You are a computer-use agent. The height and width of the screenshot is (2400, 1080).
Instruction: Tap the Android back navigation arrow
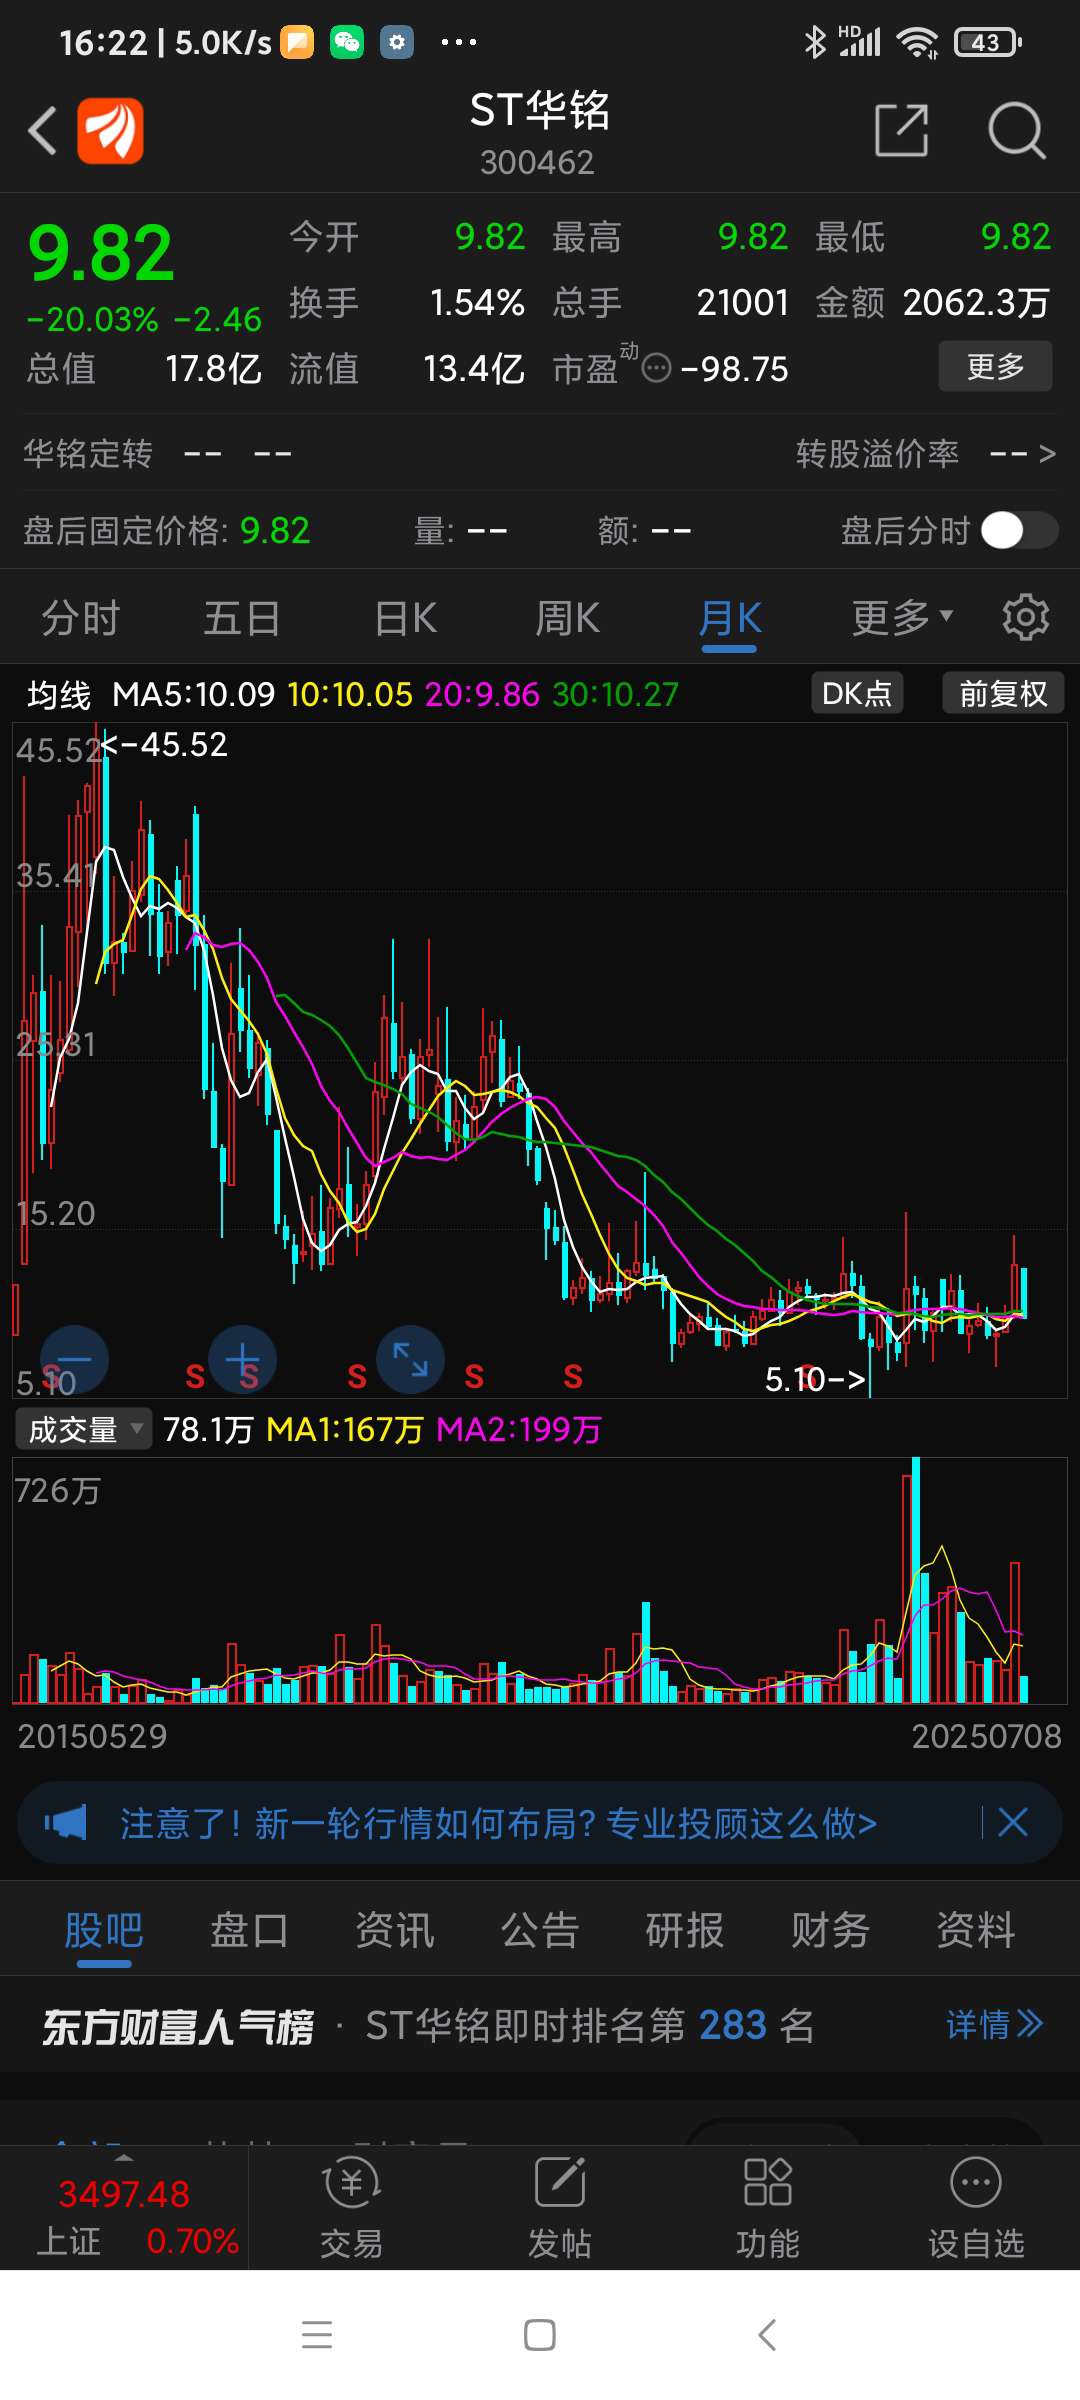767,2335
